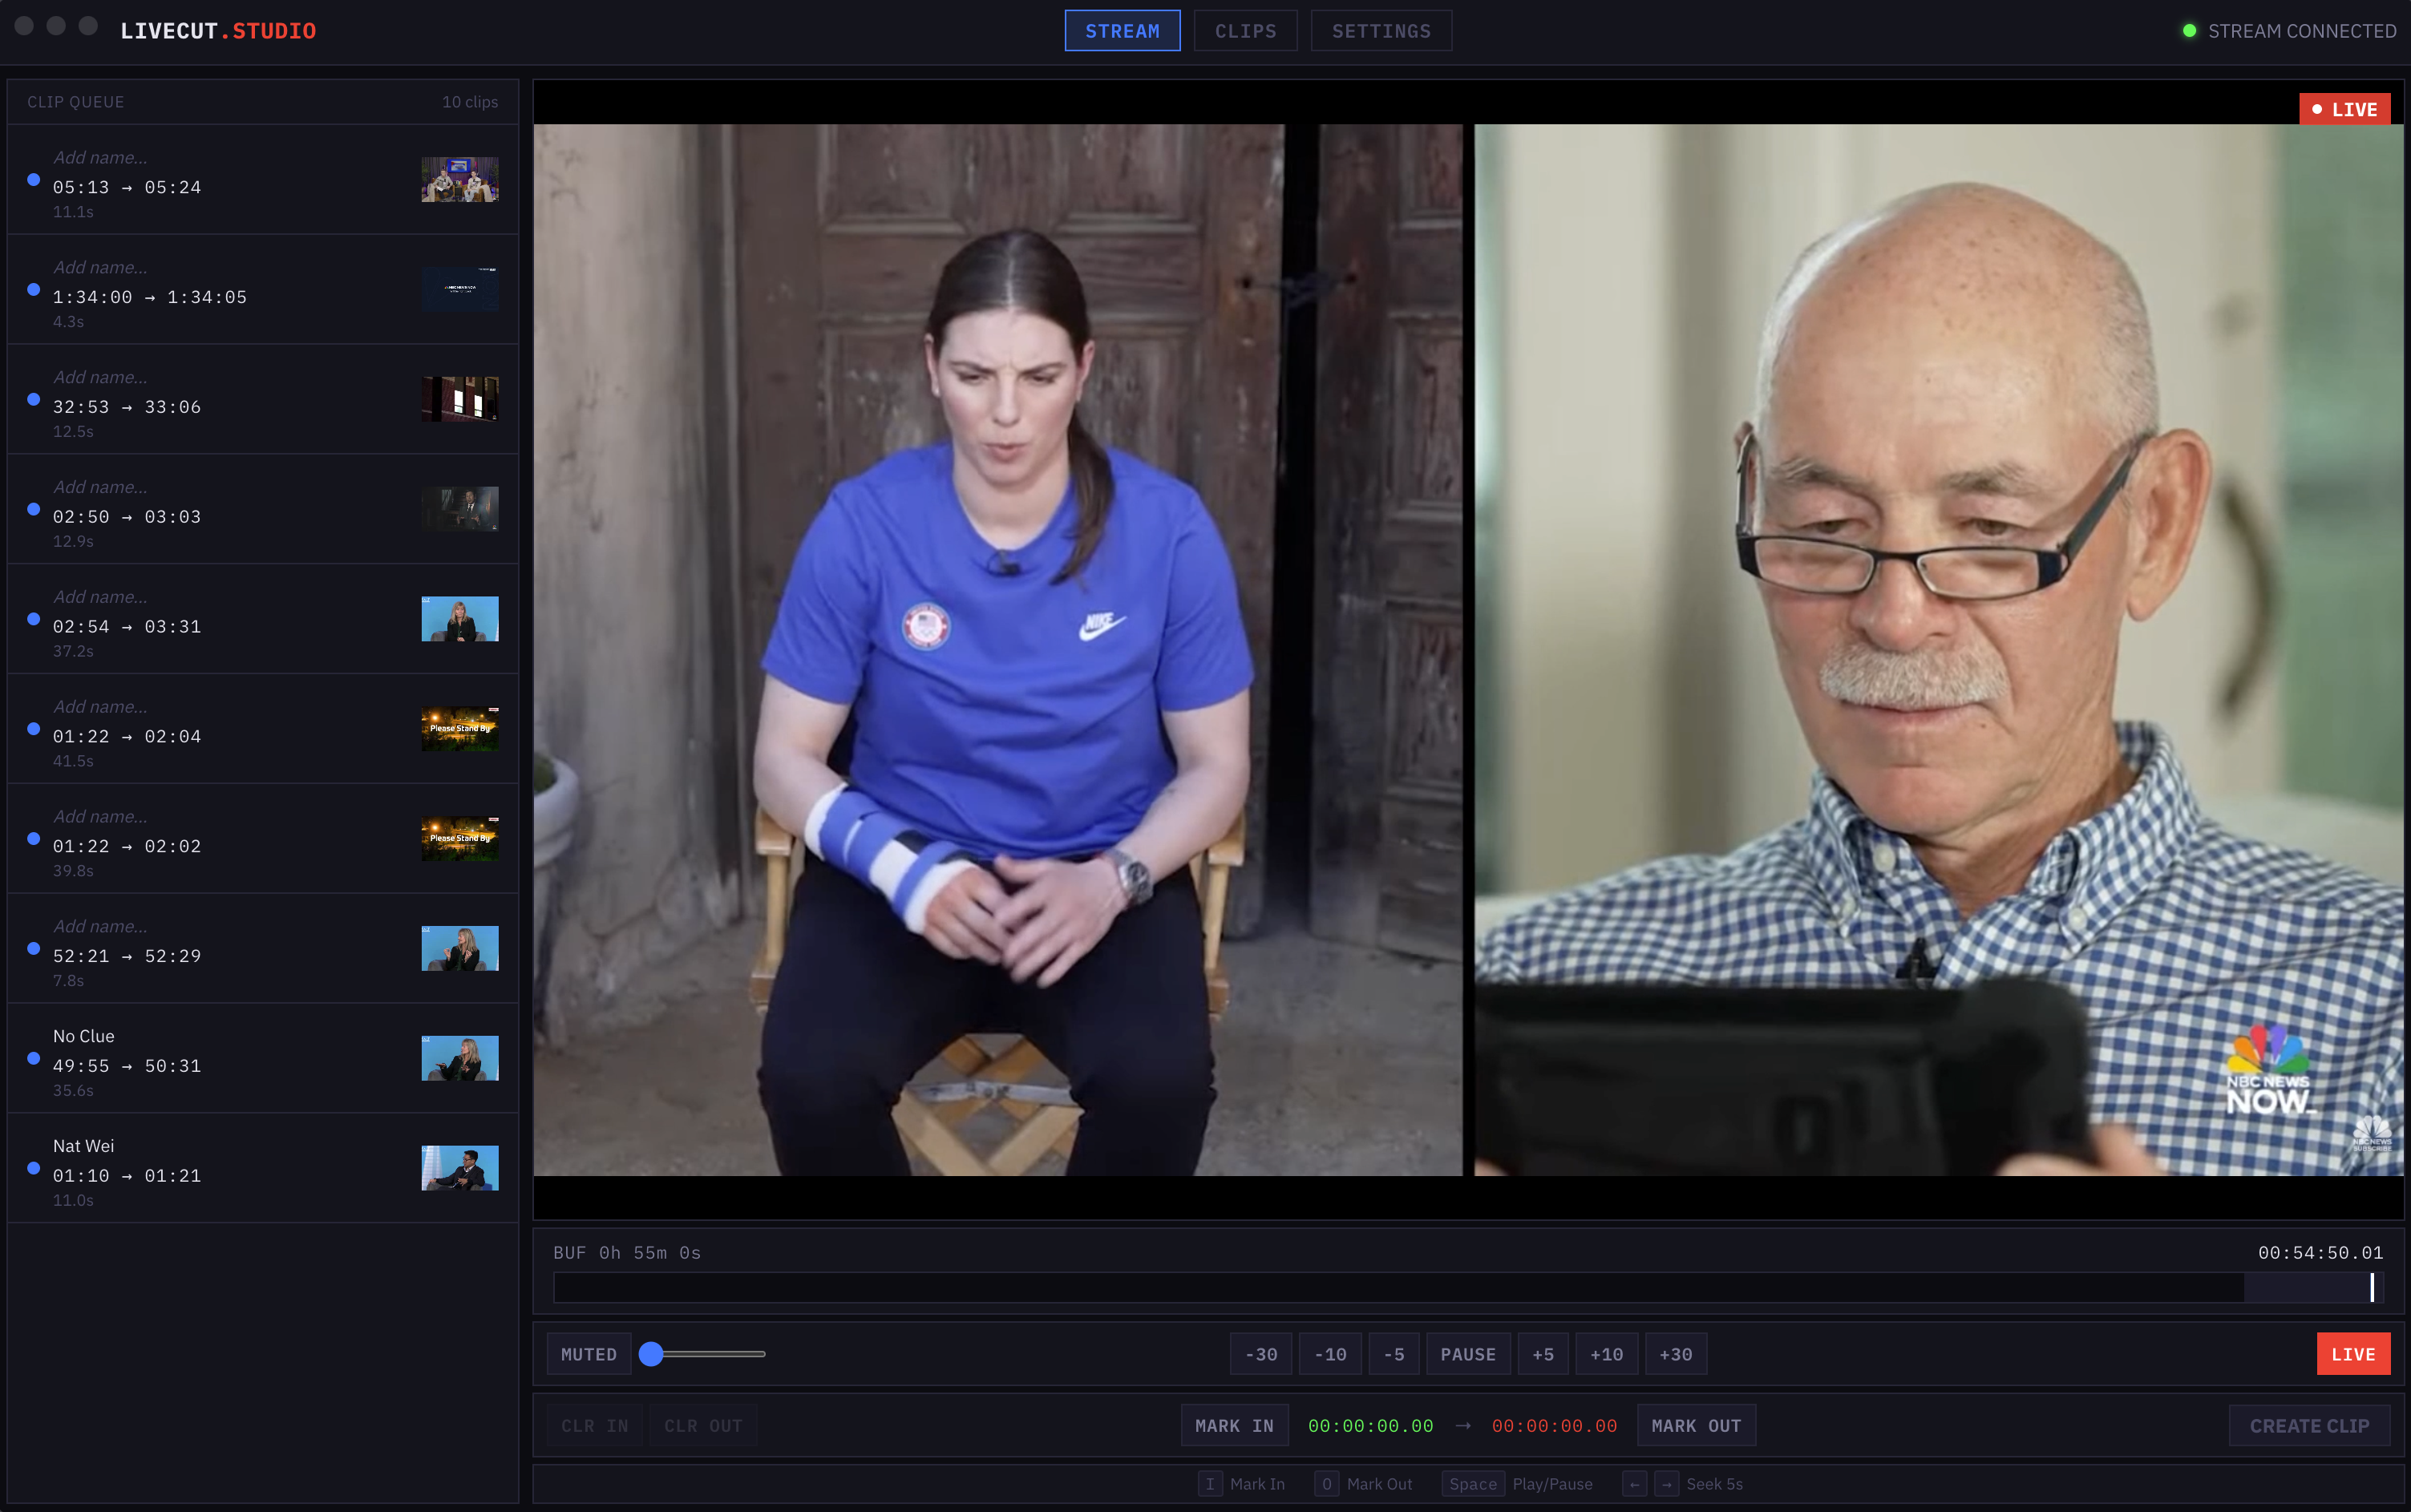Image resolution: width=2411 pixels, height=1512 pixels.
Task: Rename the first clip via its Add name field
Action: 100,157
